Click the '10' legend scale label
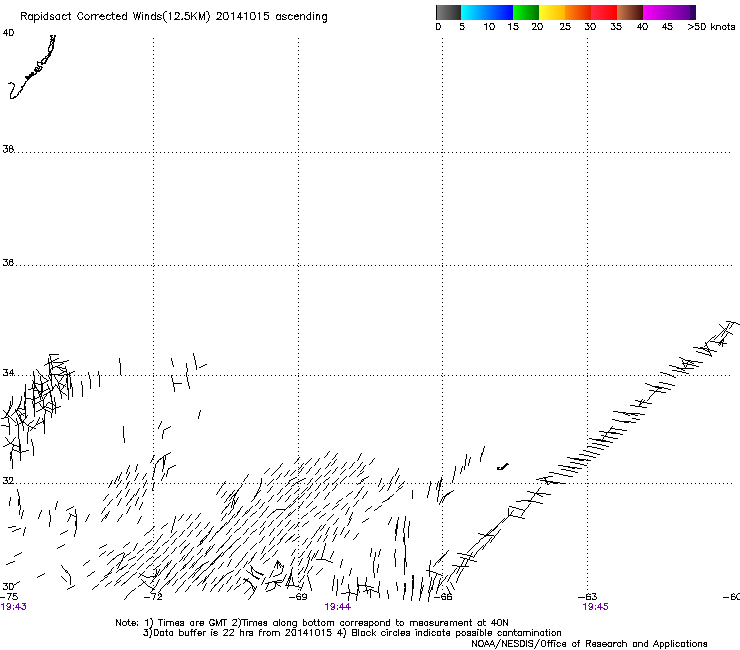This screenshot has width=740, height=650. 489,27
